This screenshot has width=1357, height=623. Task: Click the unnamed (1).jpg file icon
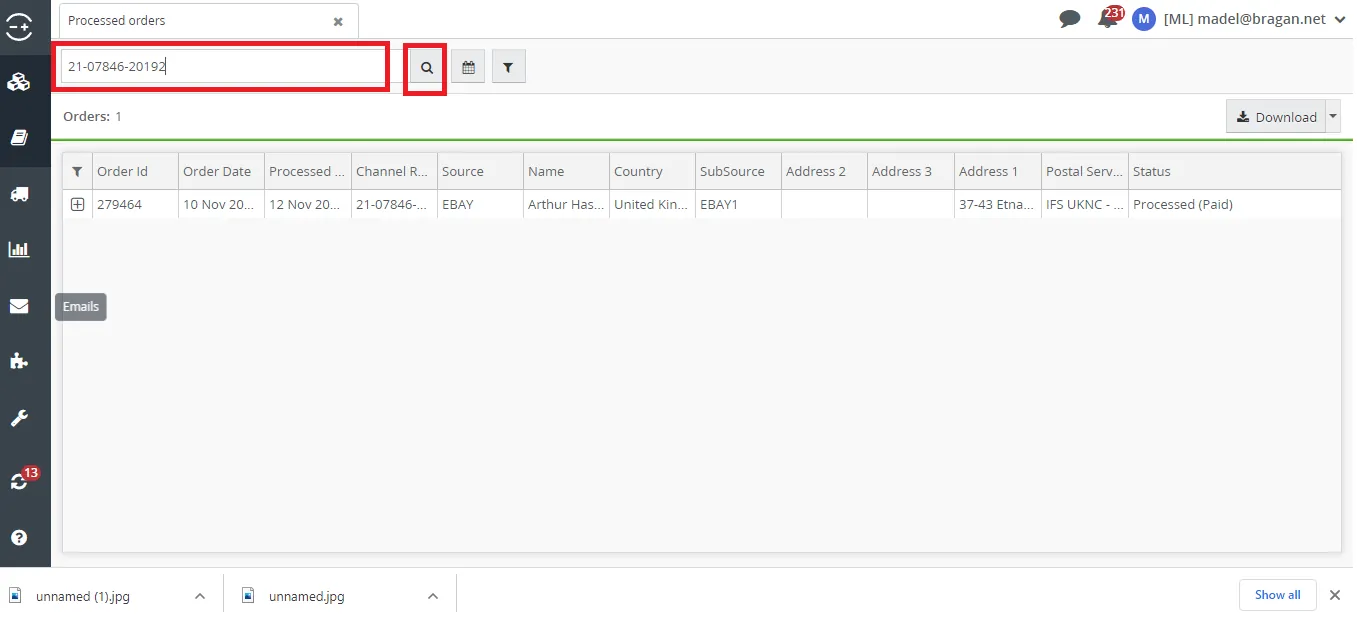(15, 596)
